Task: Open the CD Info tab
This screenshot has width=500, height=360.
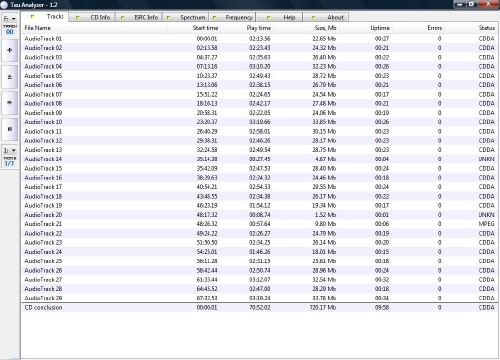Action: point(92,17)
